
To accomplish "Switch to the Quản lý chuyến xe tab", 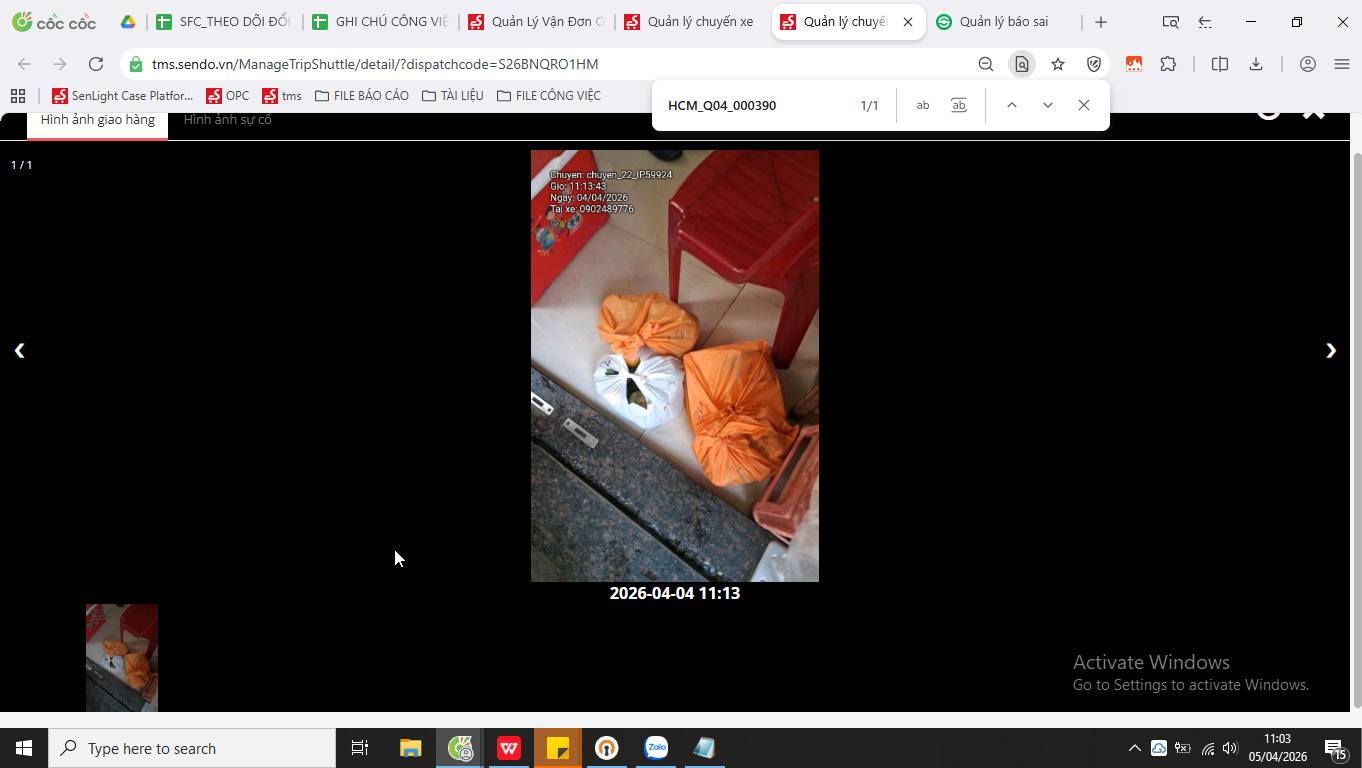I will tap(691, 22).
